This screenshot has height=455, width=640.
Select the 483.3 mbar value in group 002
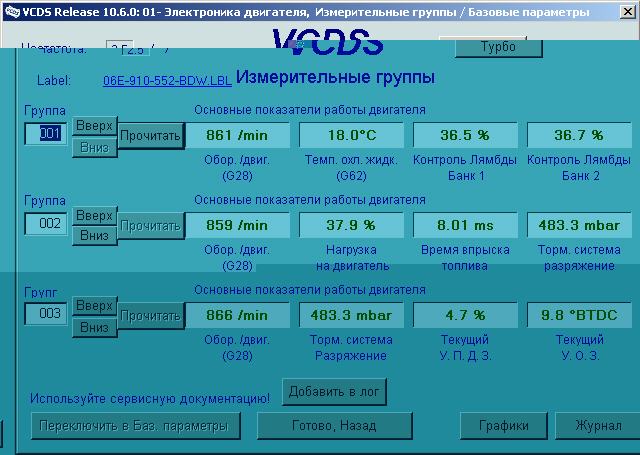579,225
